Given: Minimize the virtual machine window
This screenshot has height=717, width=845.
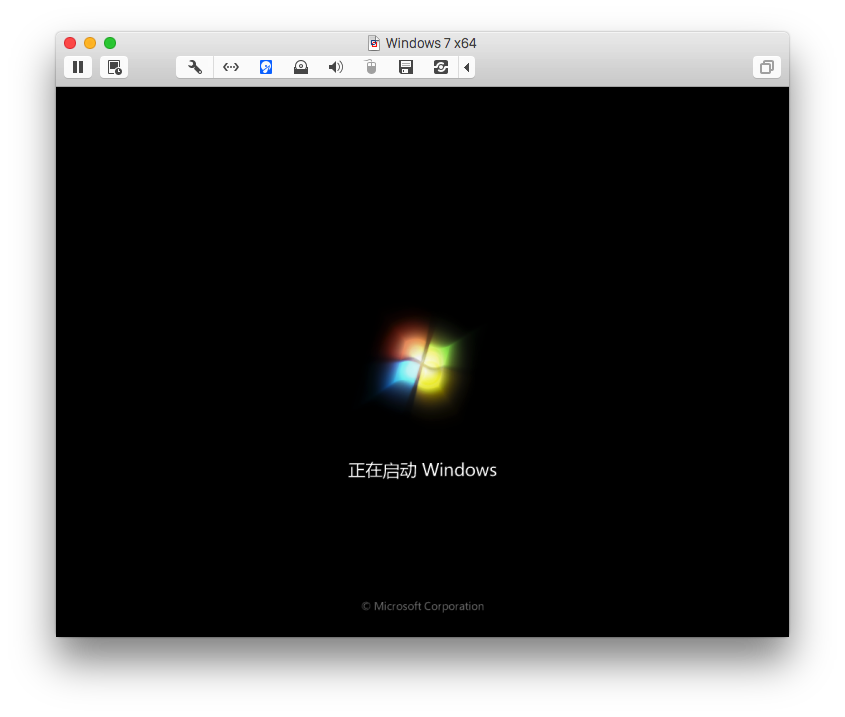Looking at the screenshot, I should click(x=90, y=43).
